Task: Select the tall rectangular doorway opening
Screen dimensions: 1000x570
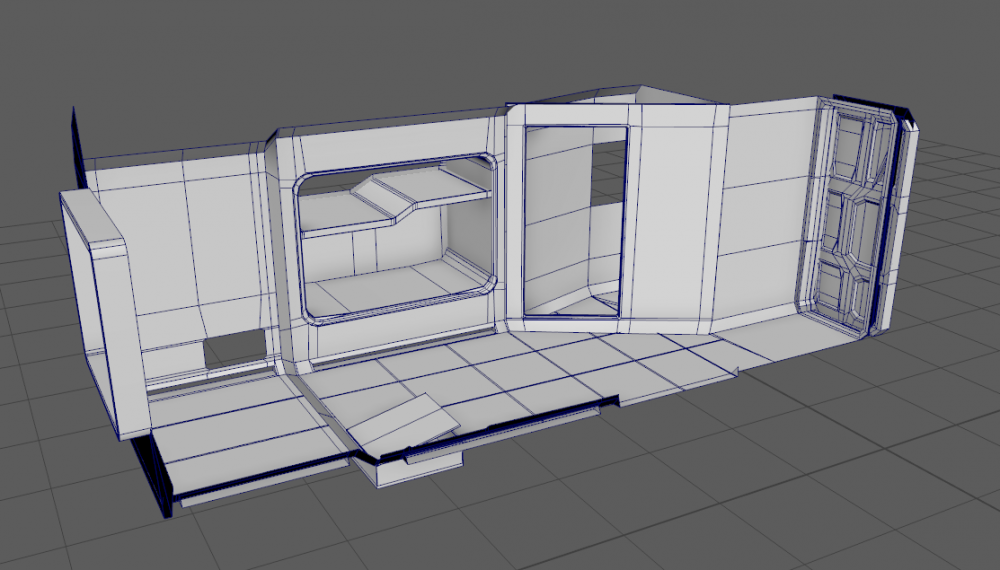Action: [574, 221]
